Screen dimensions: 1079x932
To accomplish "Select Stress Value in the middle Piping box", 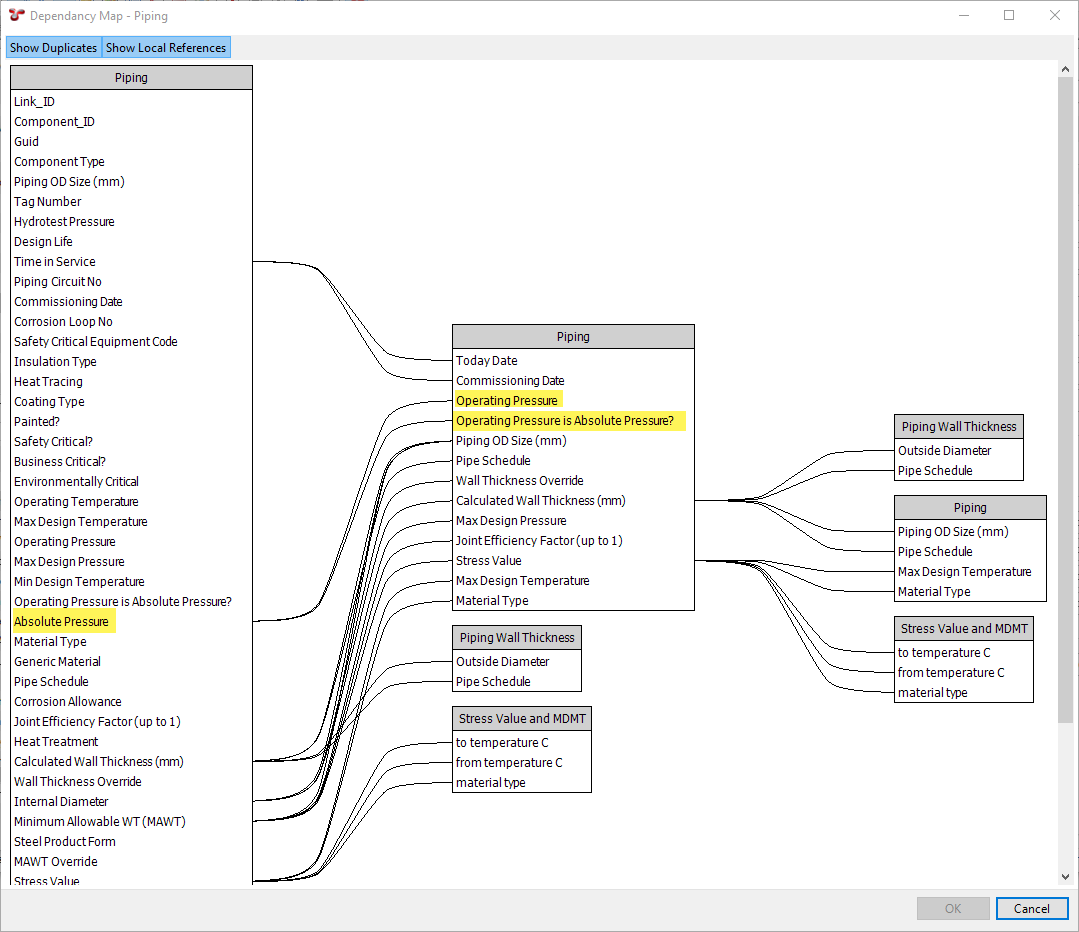I will coord(489,560).
